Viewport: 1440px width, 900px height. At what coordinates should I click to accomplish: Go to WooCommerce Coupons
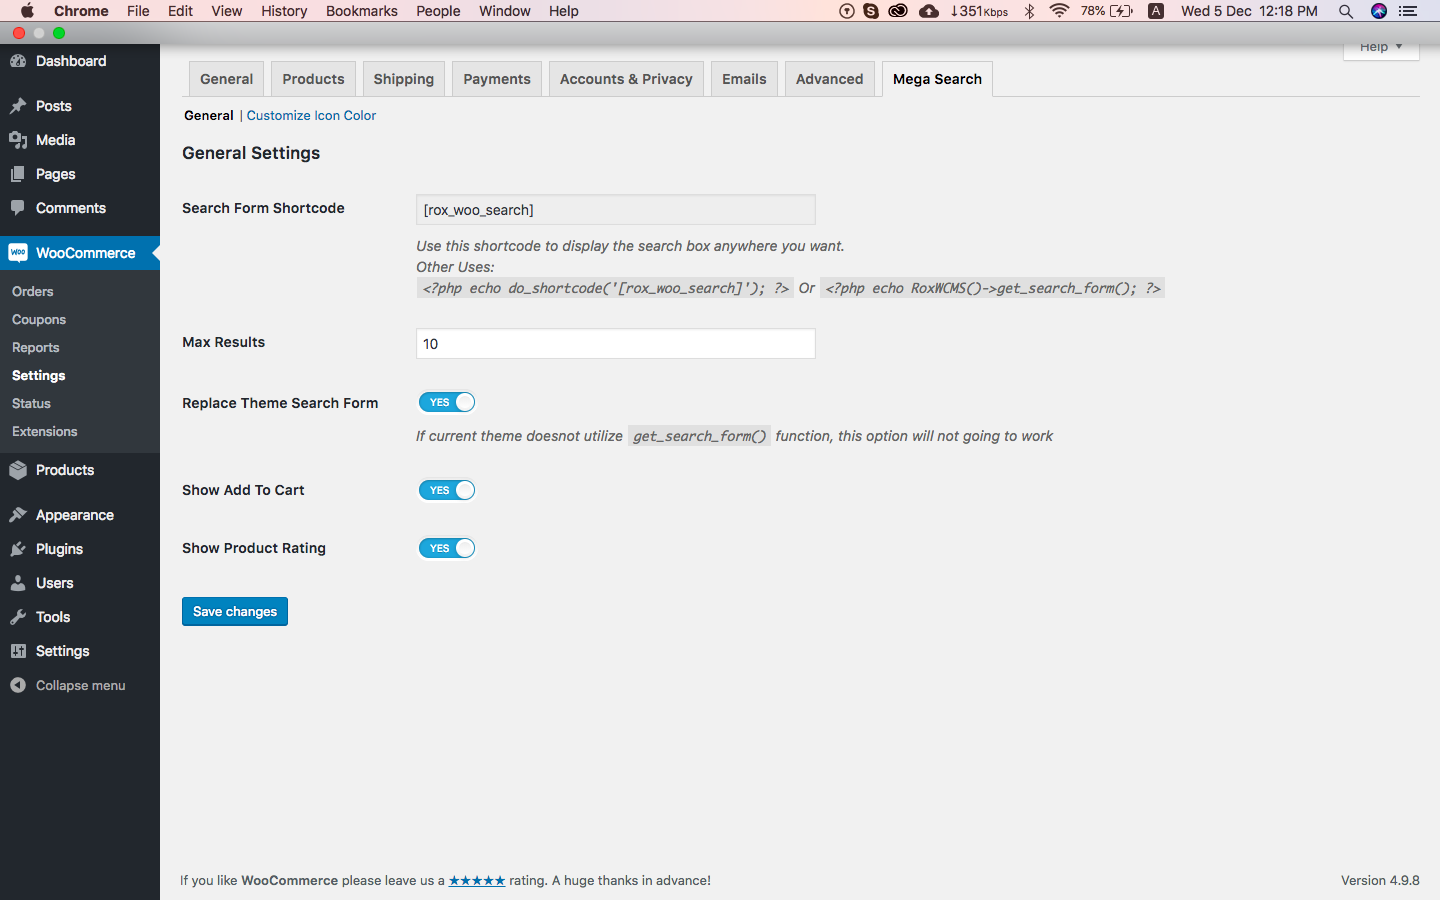(39, 319)
